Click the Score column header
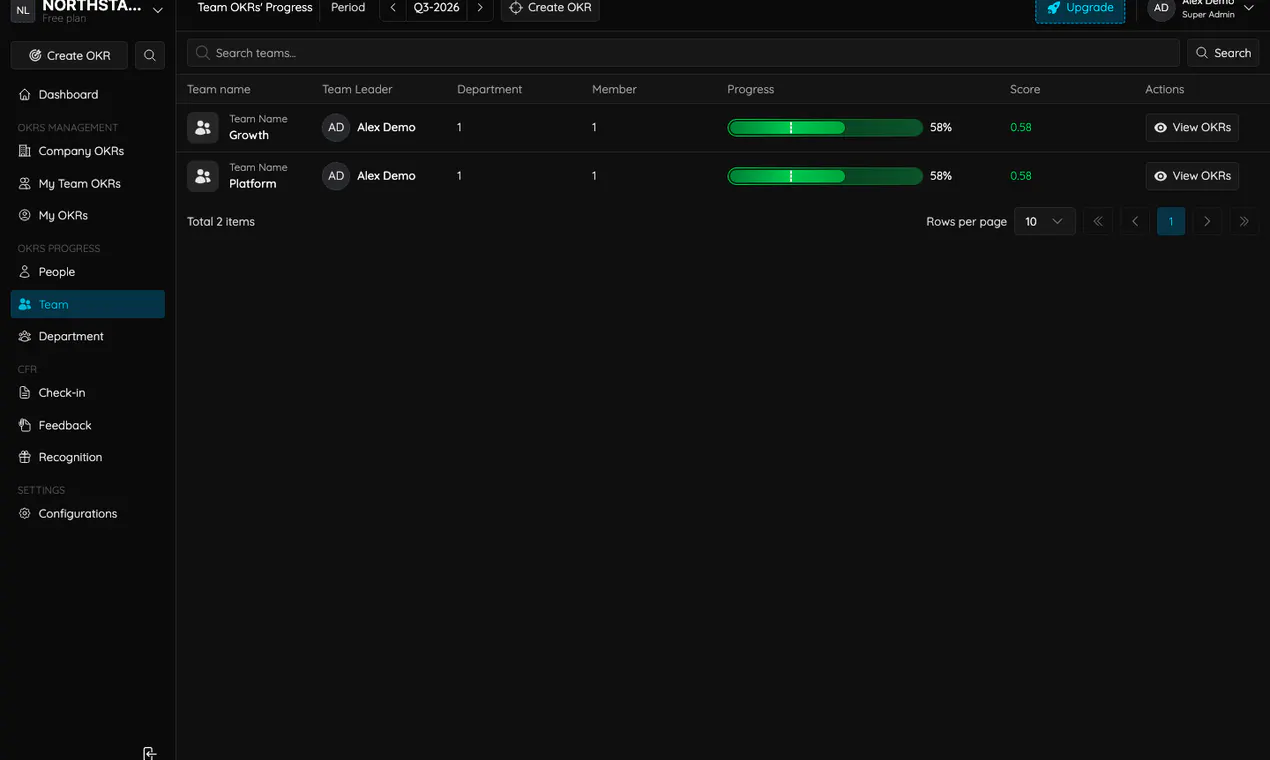 click(x=1025, y=89)
